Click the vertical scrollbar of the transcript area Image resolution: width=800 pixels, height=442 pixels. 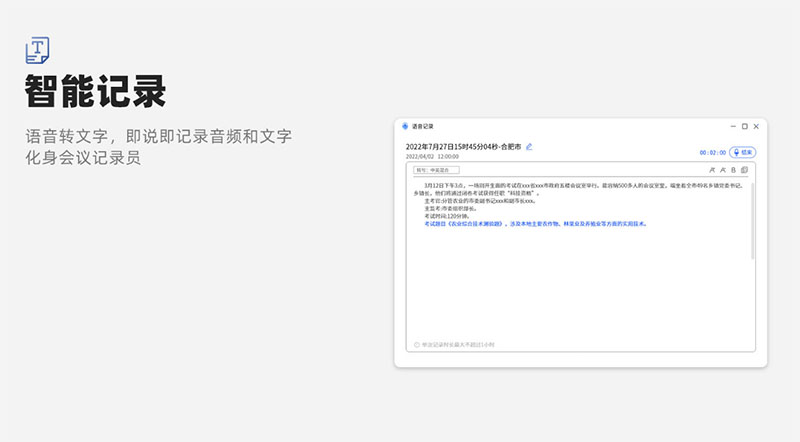pos(752,220)
